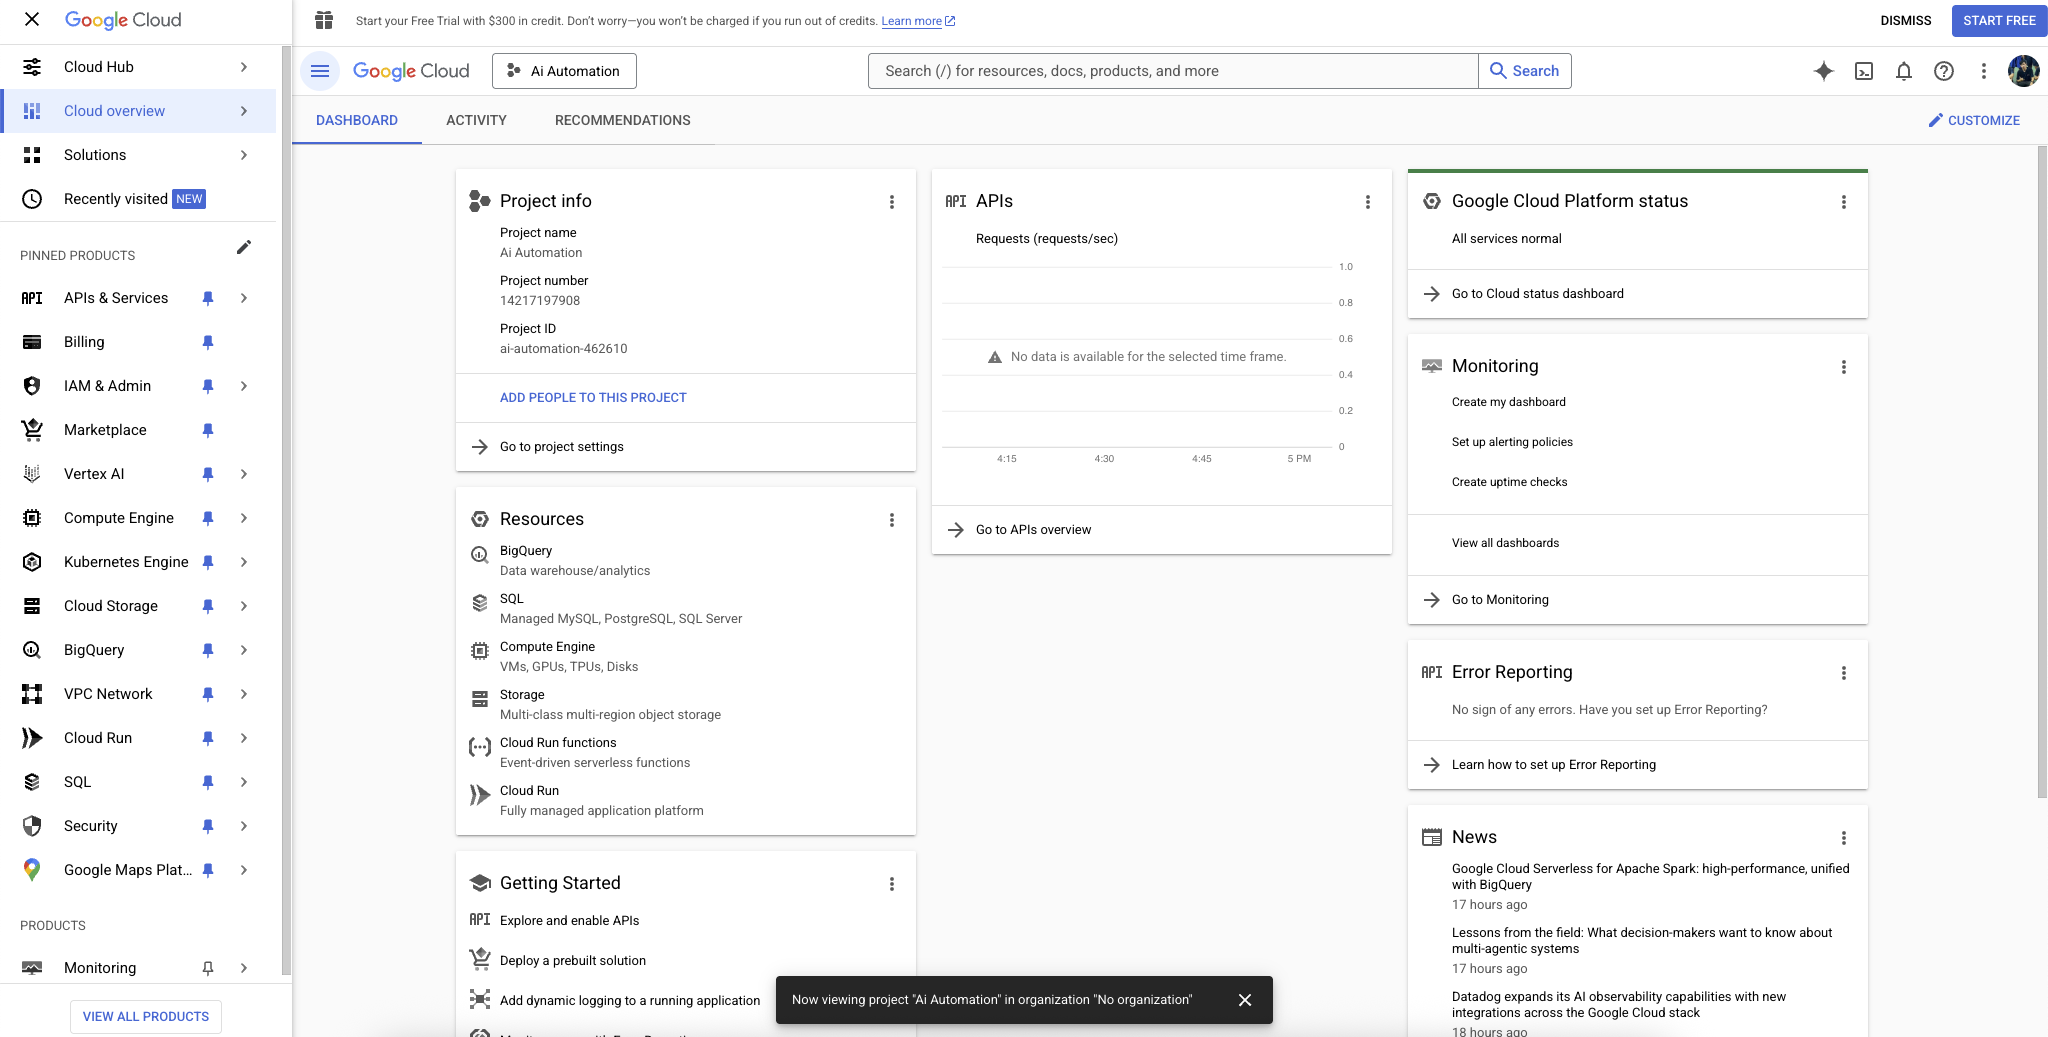
Task: Edit pinned products with pencil icon
Action: click(x=244, y=247)
